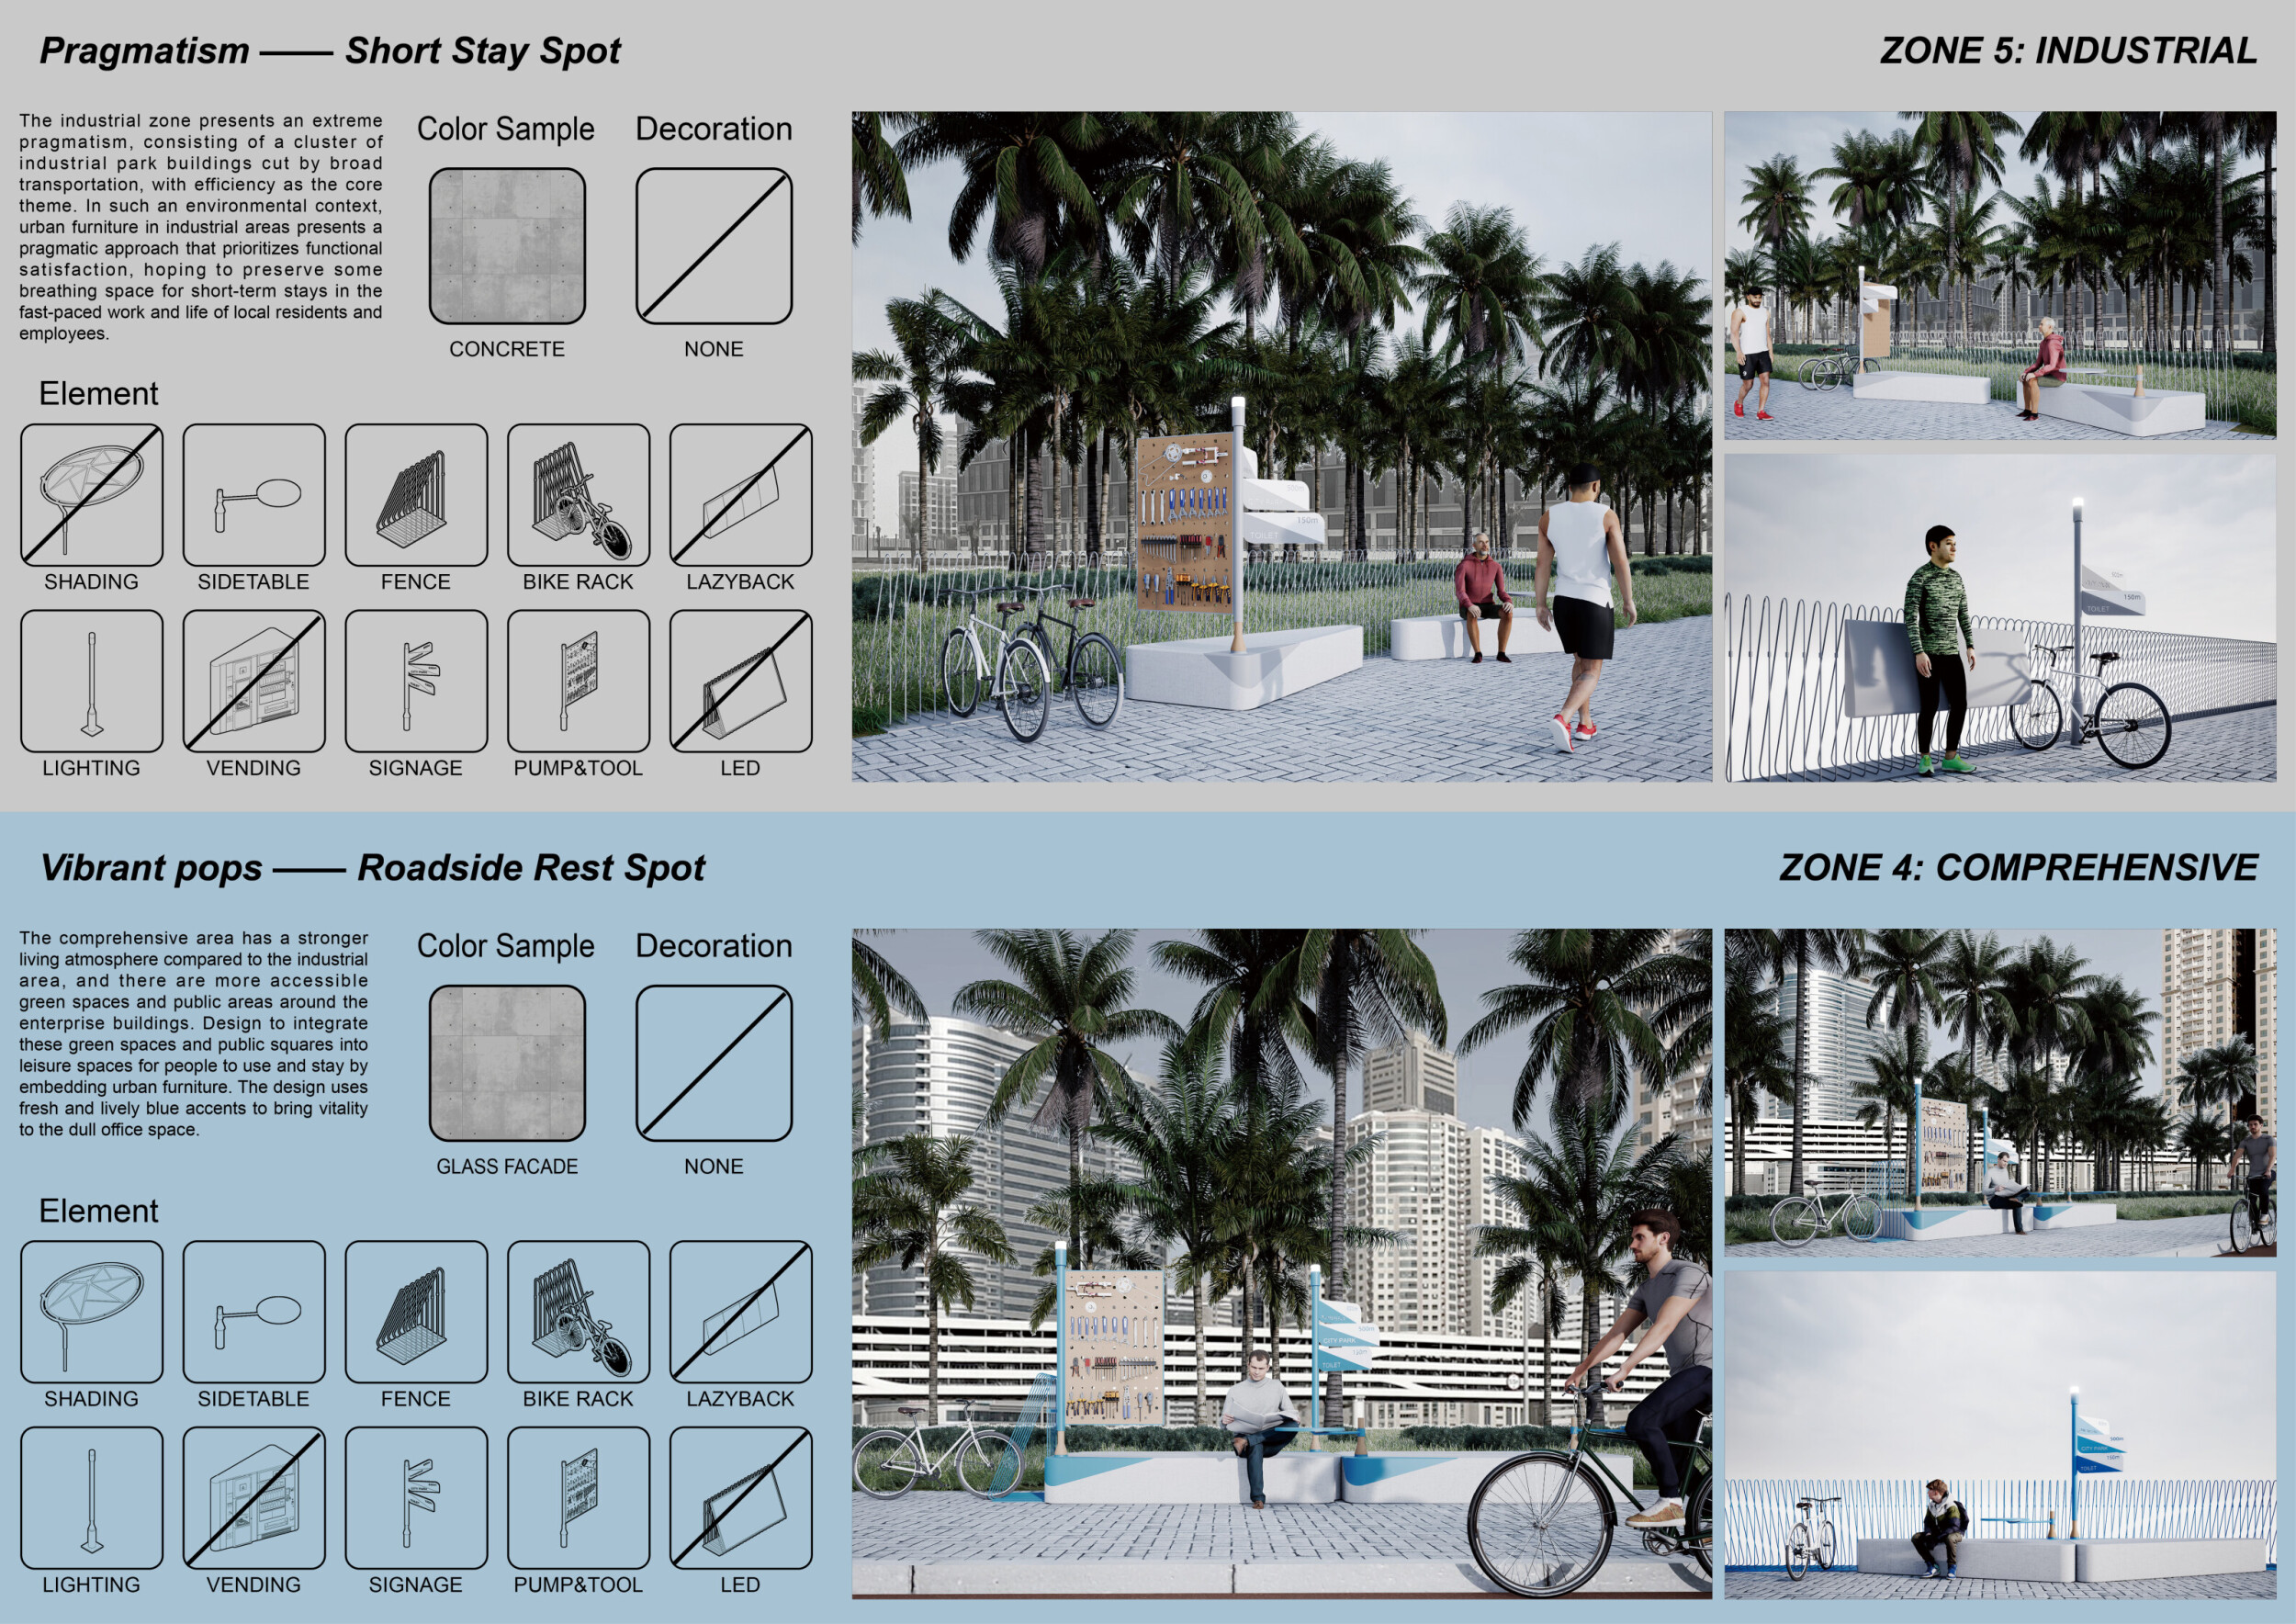This screenshot has height=1624, width=2296.
Task: Click the NONE decoration box in the Industrial zone
Action: point(714,246)
